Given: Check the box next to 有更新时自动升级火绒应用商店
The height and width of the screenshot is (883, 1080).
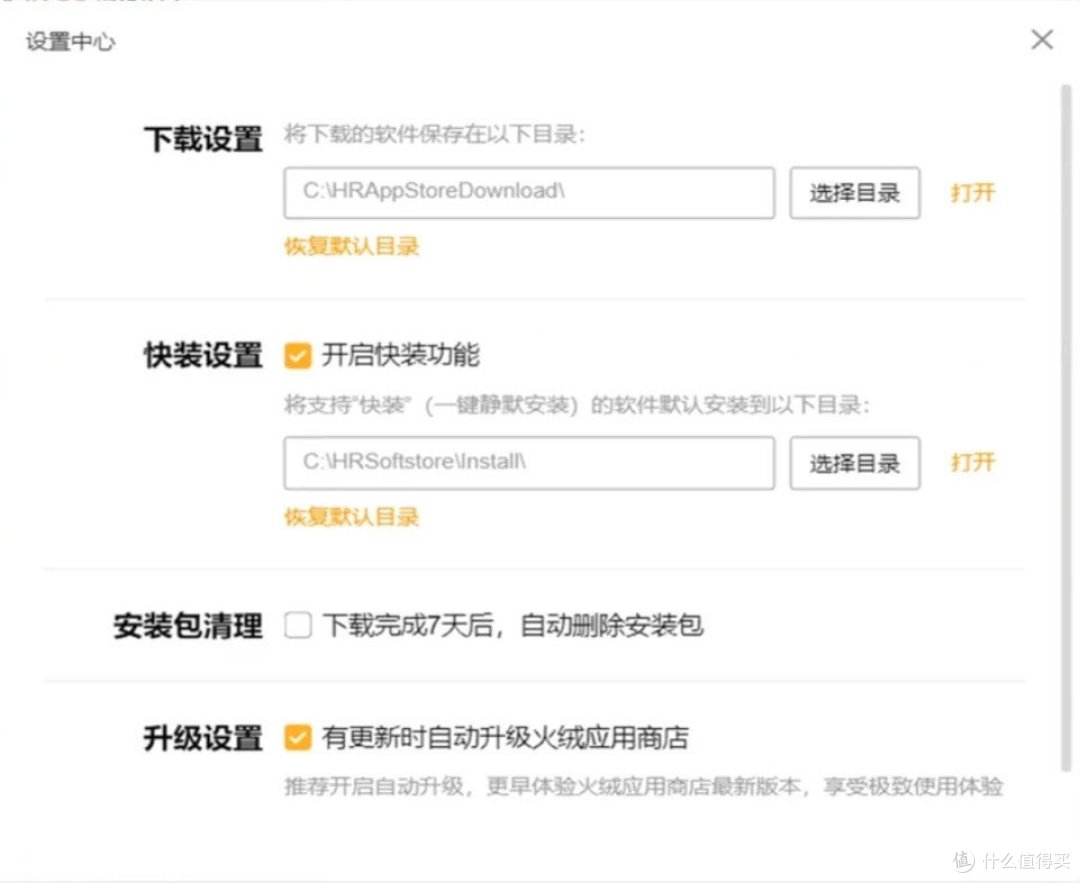Looking at the screenshot, I should point(297,737).
